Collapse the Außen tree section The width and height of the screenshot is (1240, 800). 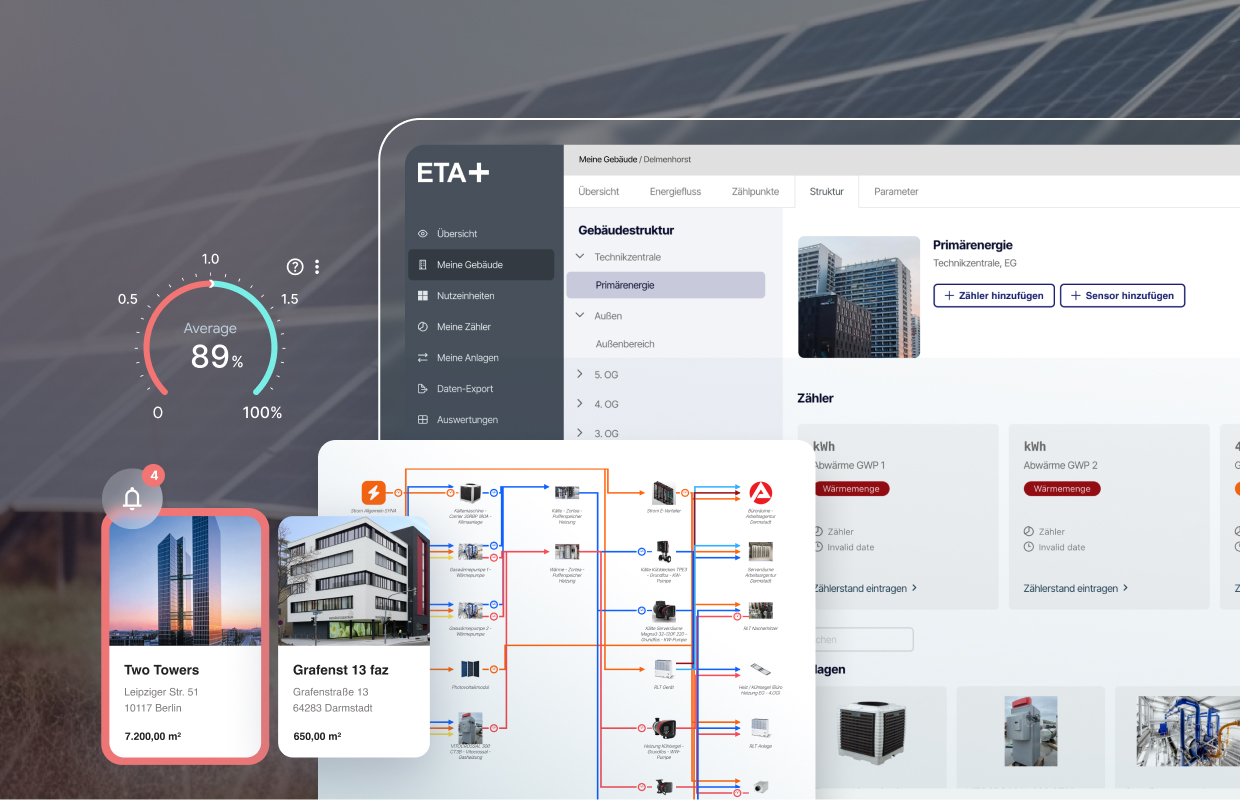click(580, 315)
